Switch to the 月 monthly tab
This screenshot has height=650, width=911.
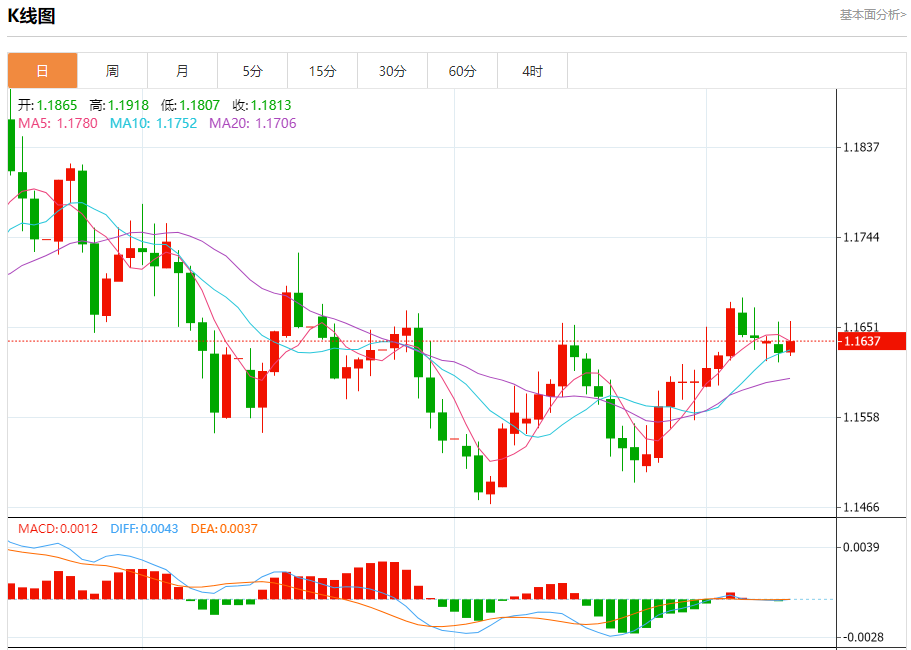pyautogui.click(x=182, y=71)
